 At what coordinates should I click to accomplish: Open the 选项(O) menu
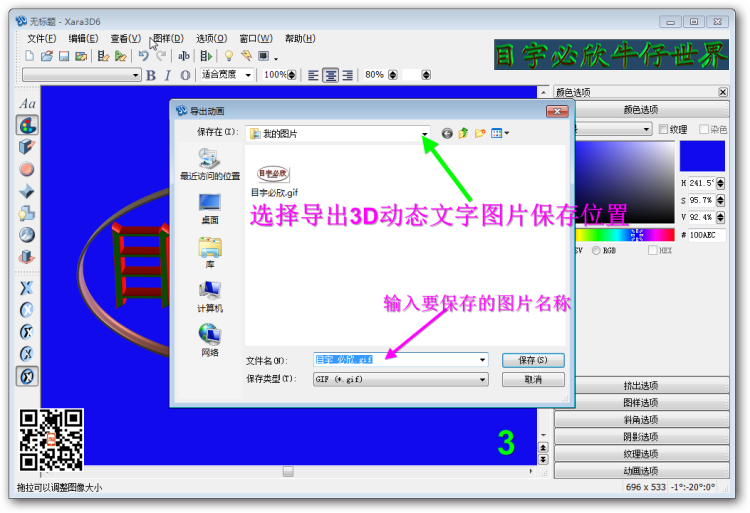click(x=211, y=39)
